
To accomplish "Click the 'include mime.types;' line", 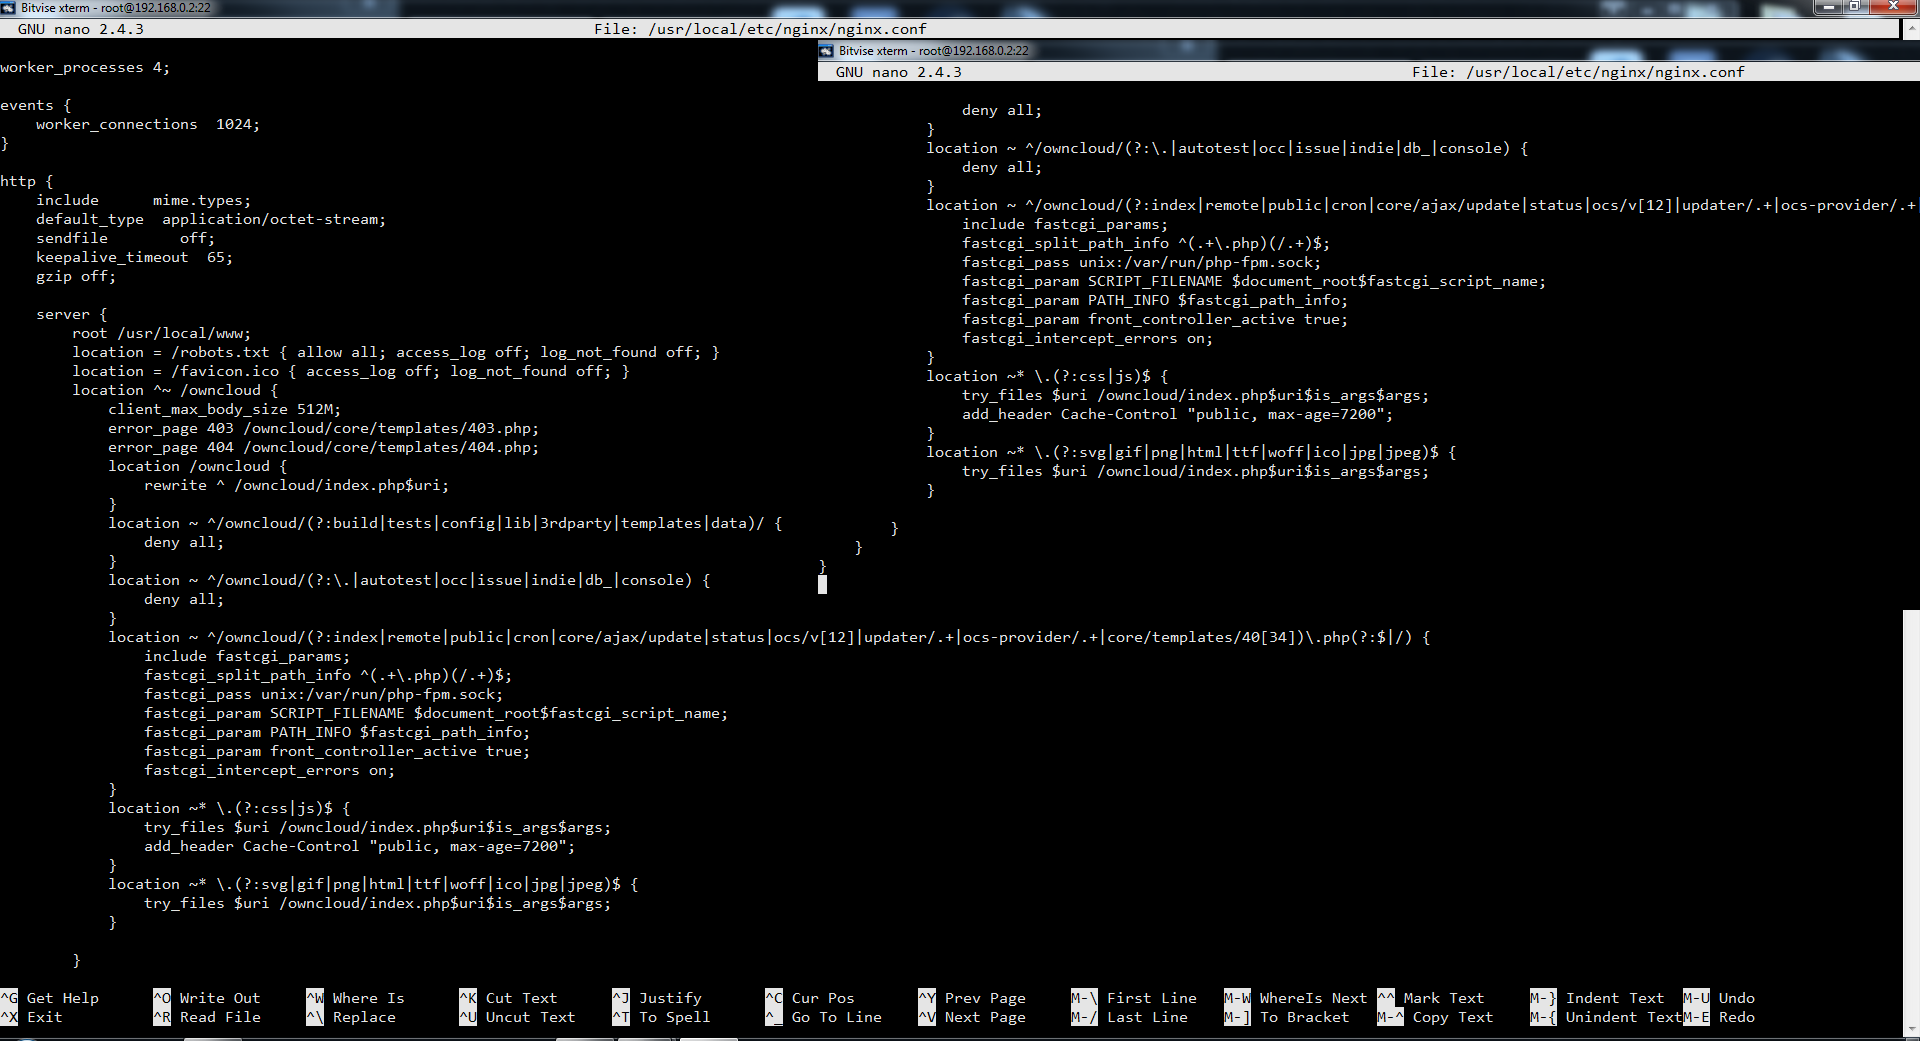I will (x=144, y=200).
